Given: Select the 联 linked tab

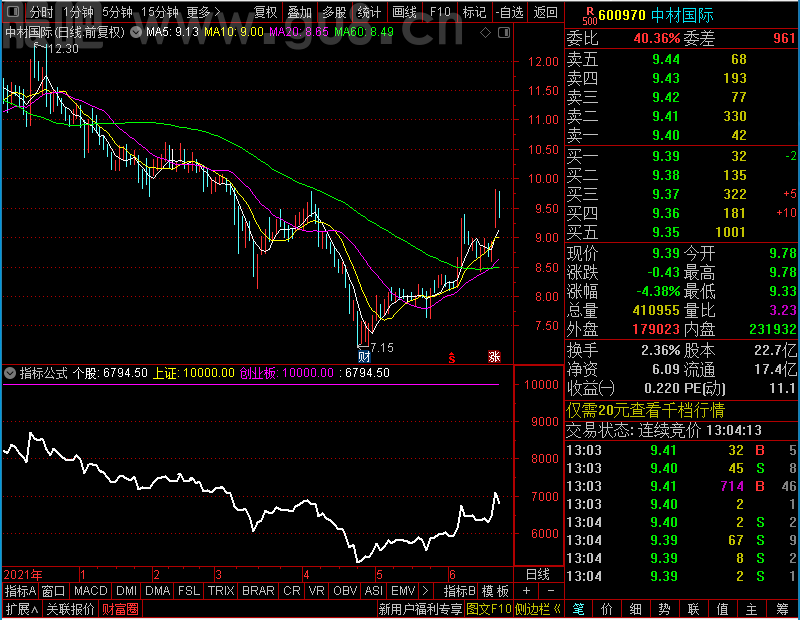Looking at the screenshot, I should pyautogui.click(x=693, y=609).
